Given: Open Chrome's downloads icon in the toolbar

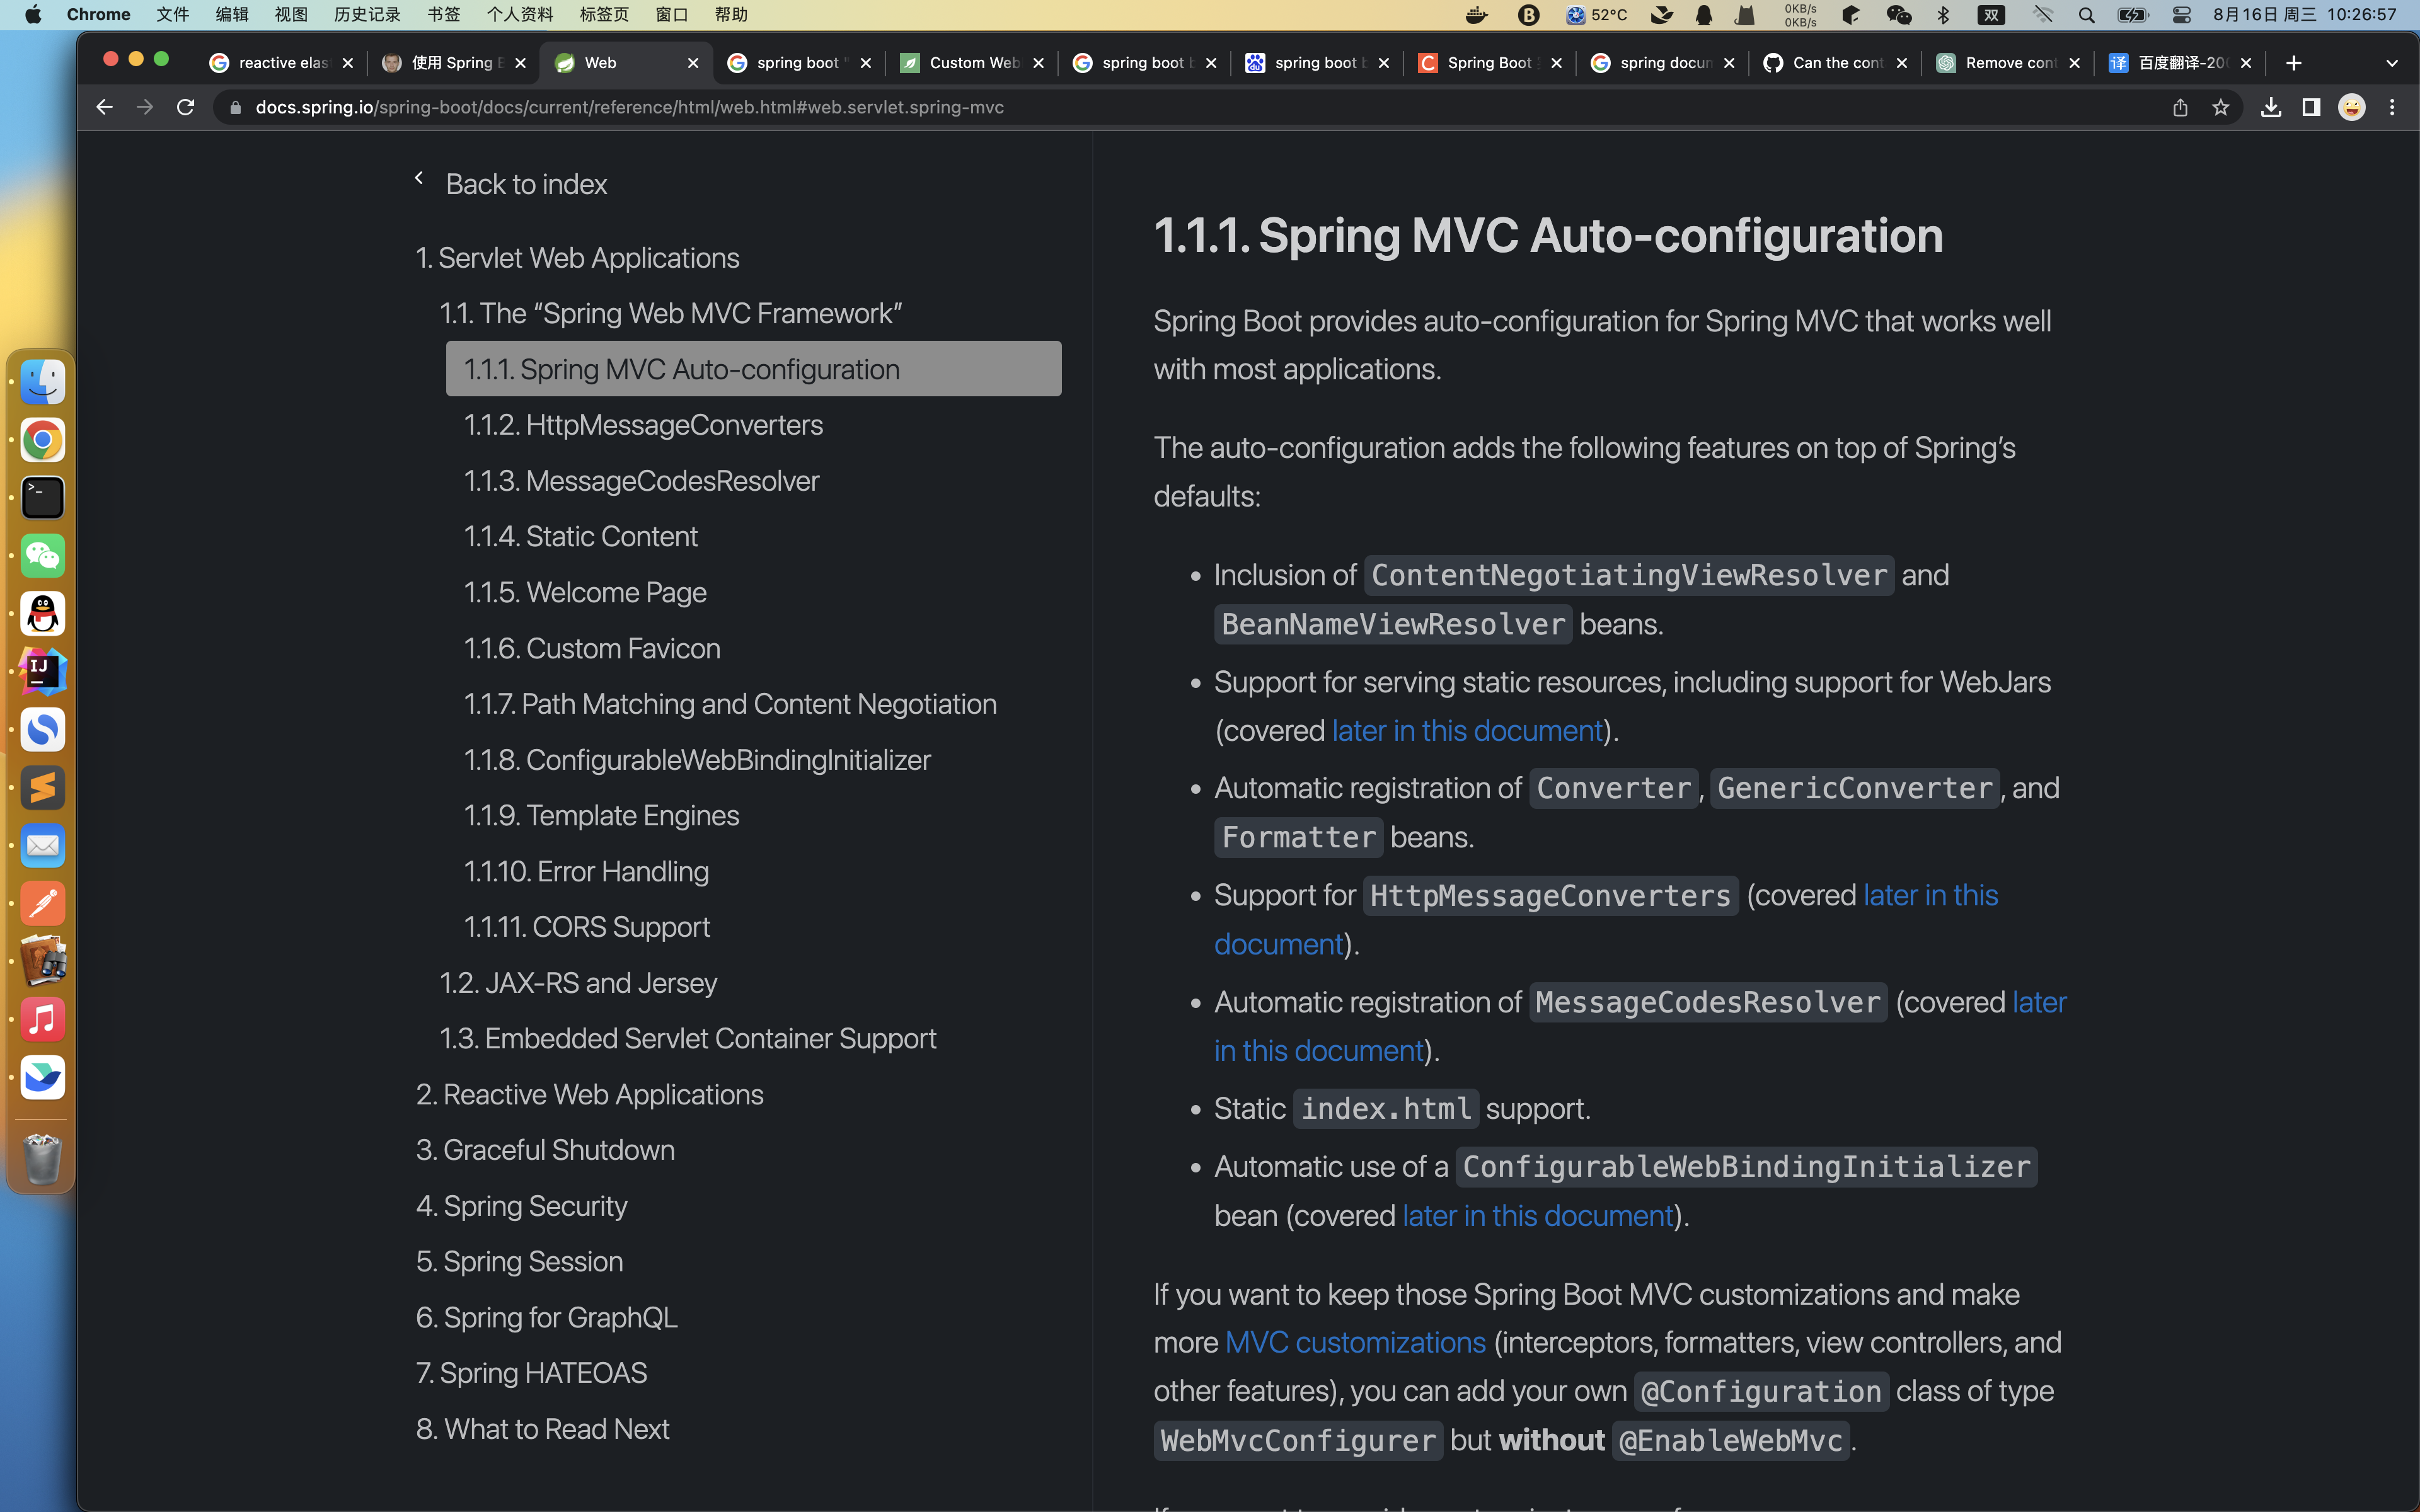Looking at the screenshot, I should click(x=2271, y=107).
